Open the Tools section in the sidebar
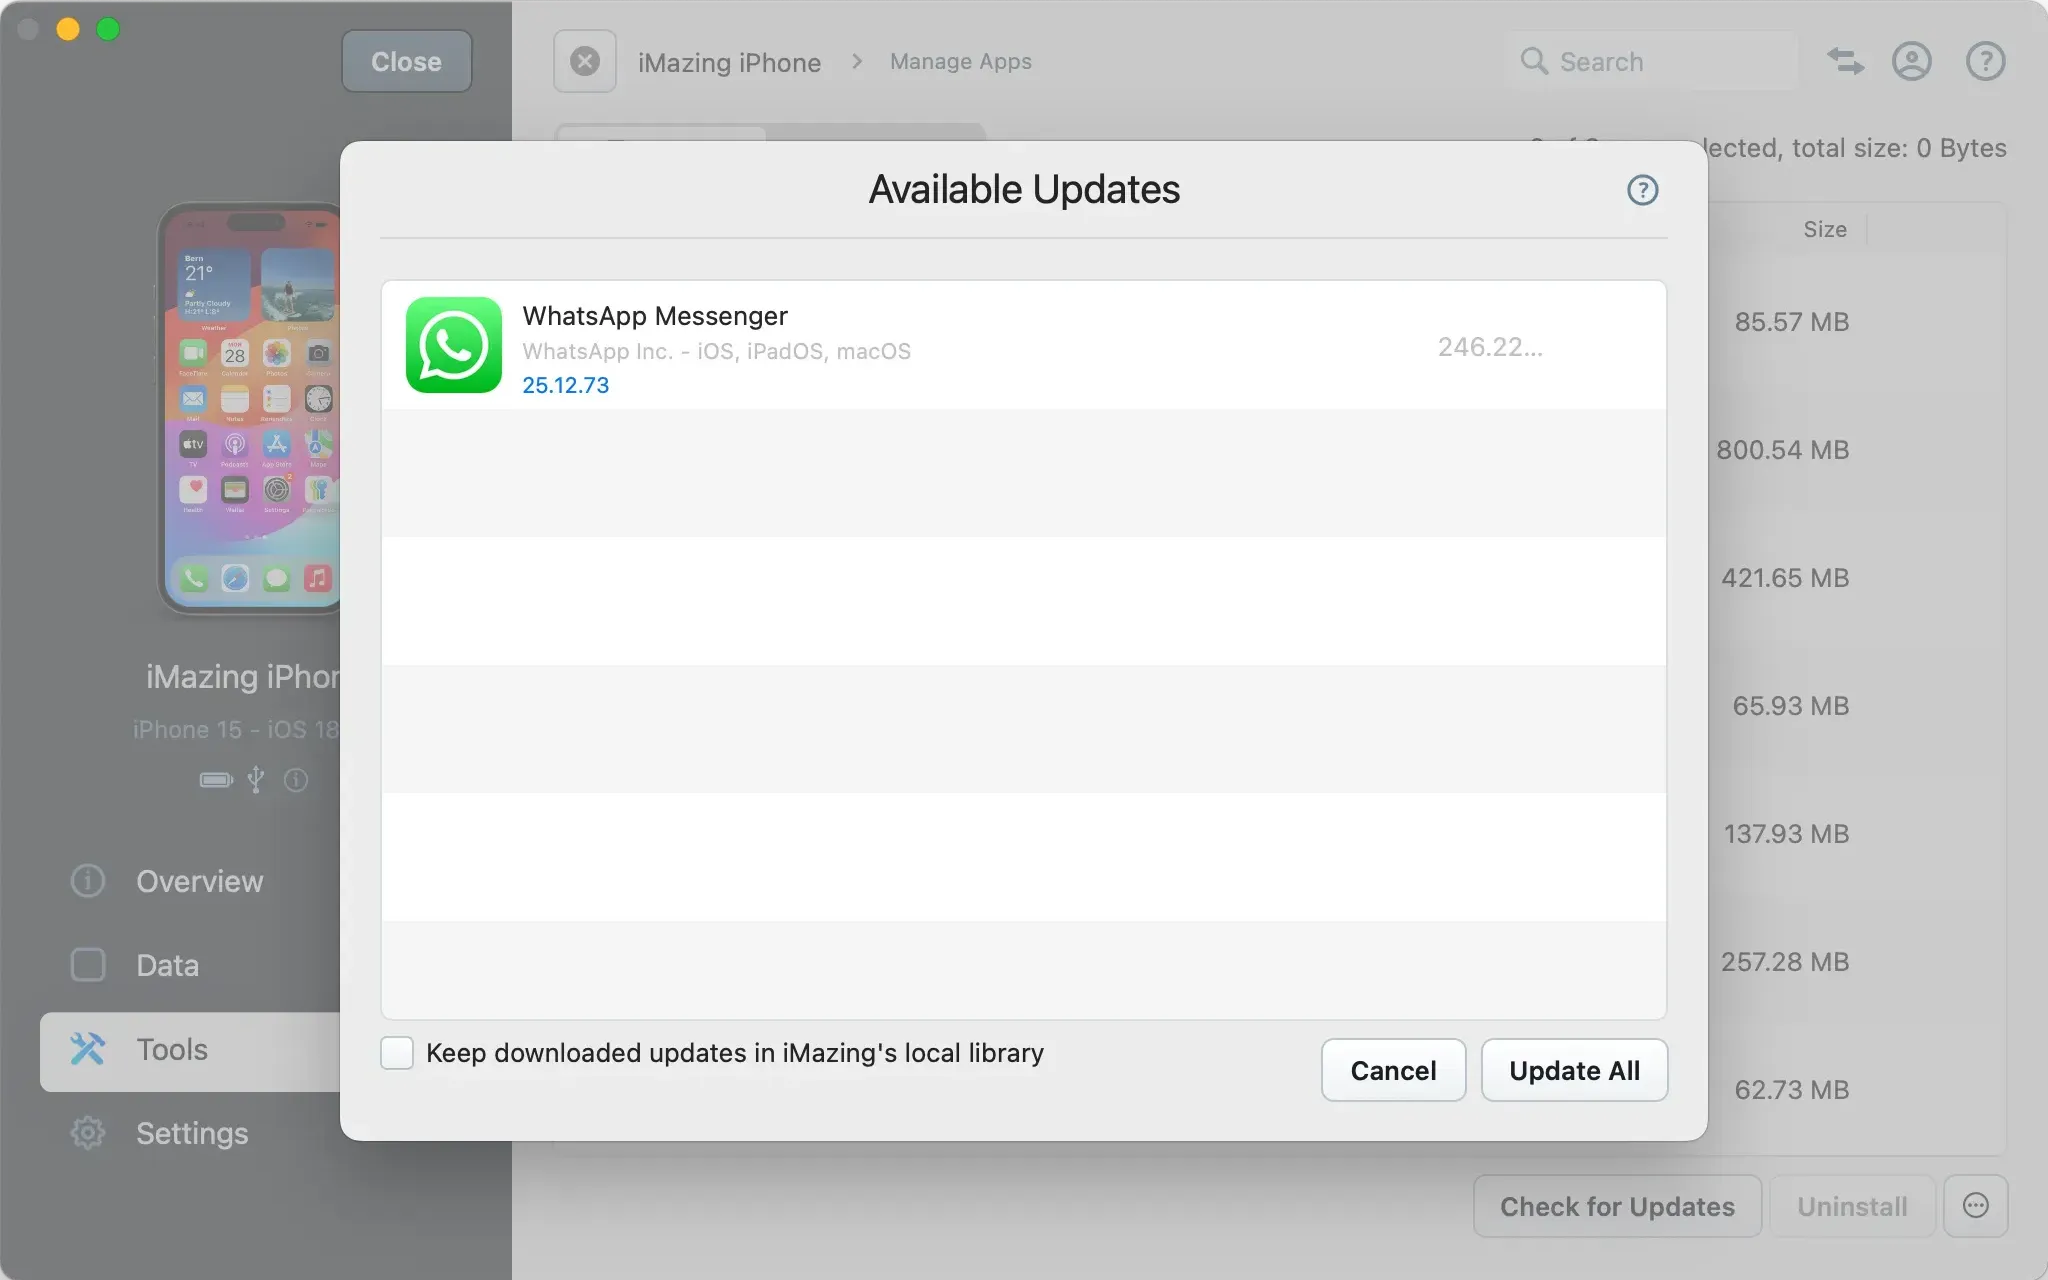Screen dimensions: 2048x1280 click(171, 1049)
